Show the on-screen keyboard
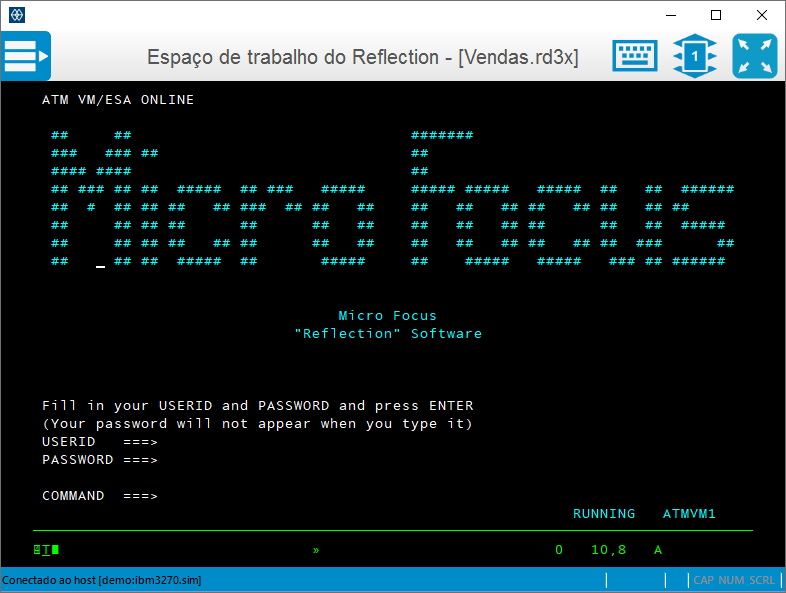The width and height of the screenshot is (786, 593). pyautogui.click(x=635, y=56)
